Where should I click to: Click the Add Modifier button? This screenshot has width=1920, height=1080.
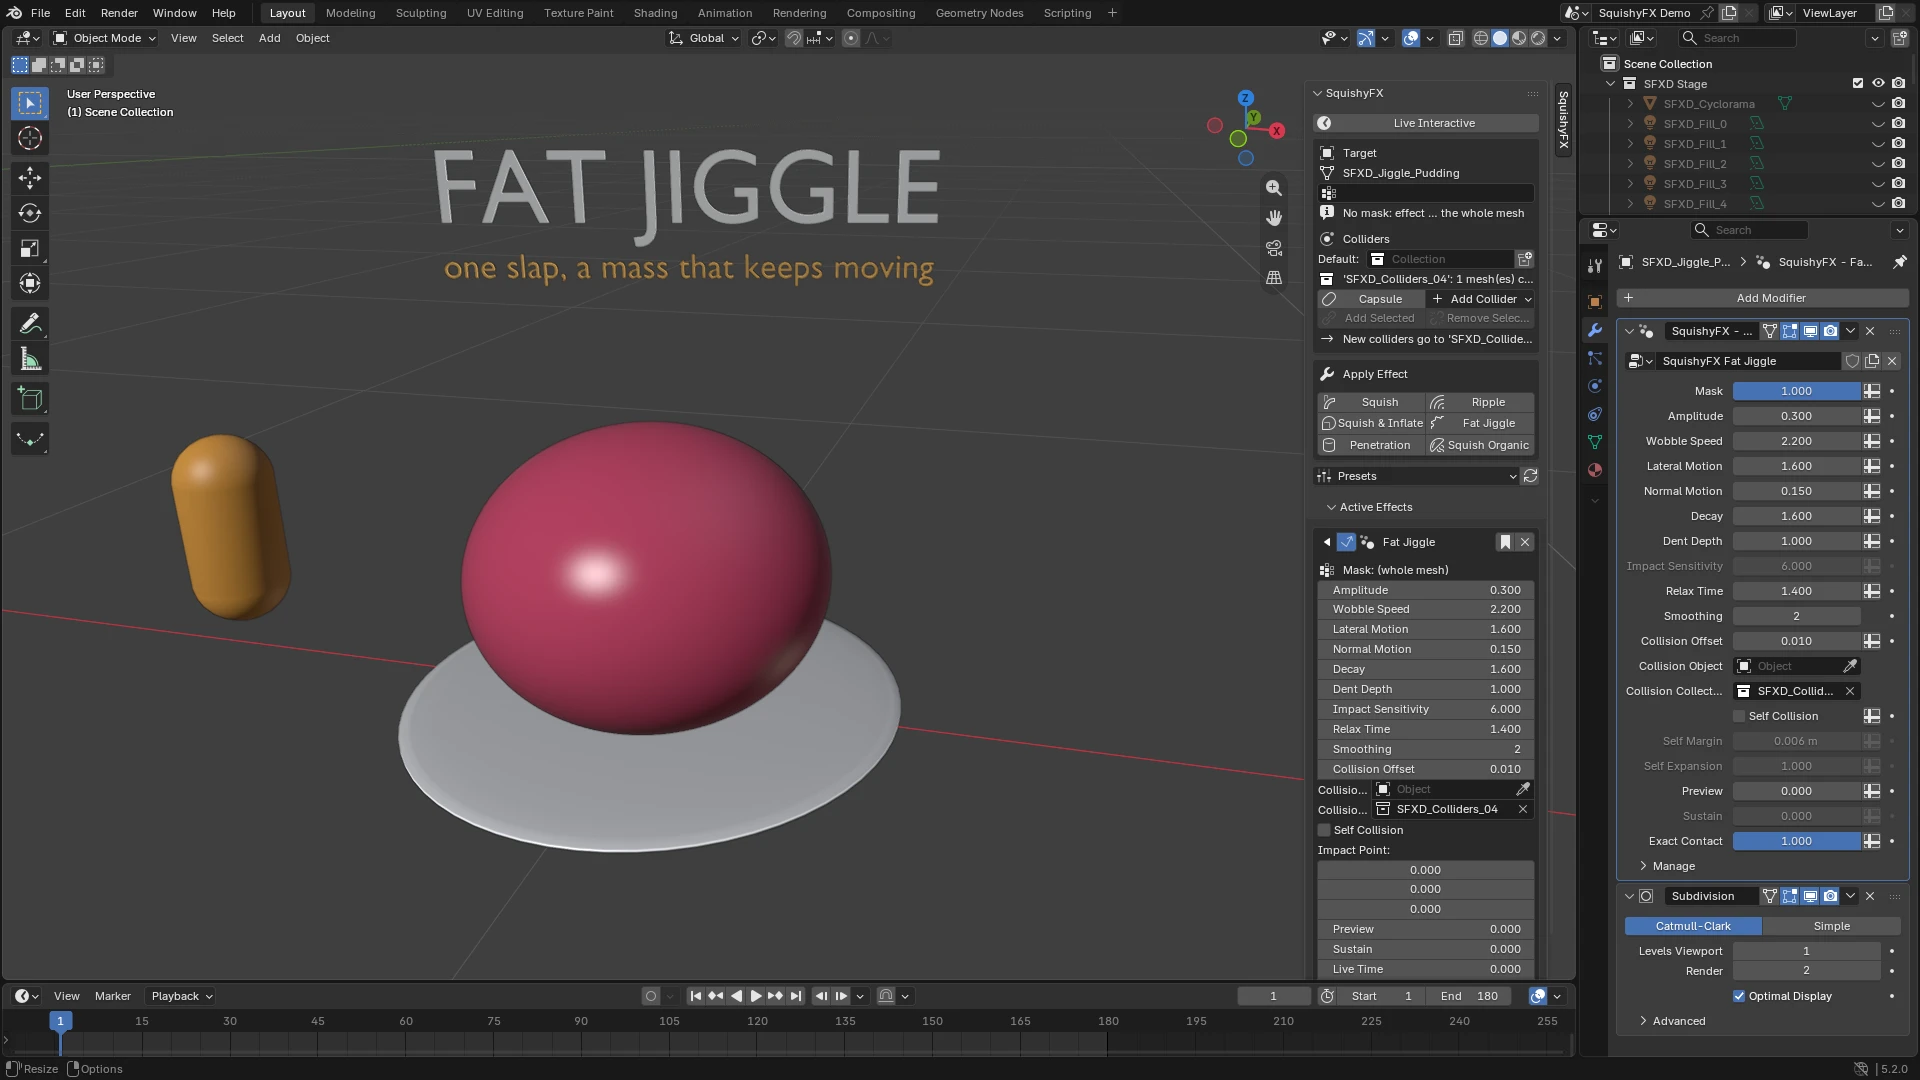(x=1762, y=298)
